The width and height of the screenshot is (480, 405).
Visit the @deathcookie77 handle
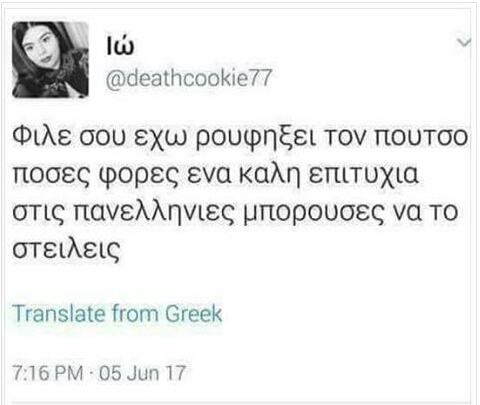coord(189,79)
